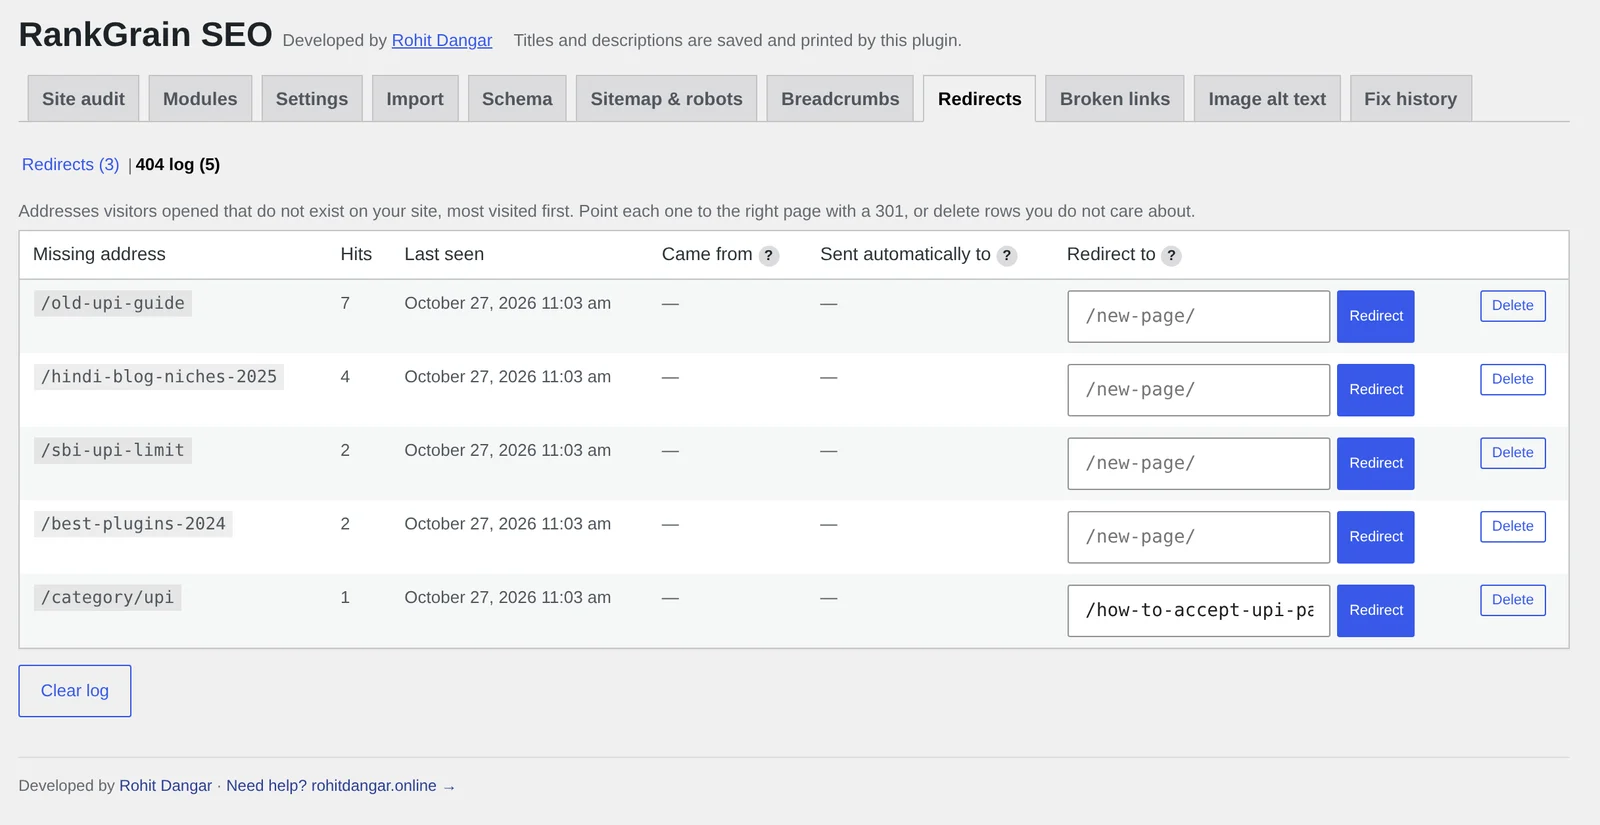Redirect the /sbi-upi-limit address
Image resolution: width=1600 pixels, height=825 pixels.
[1376, 464]
